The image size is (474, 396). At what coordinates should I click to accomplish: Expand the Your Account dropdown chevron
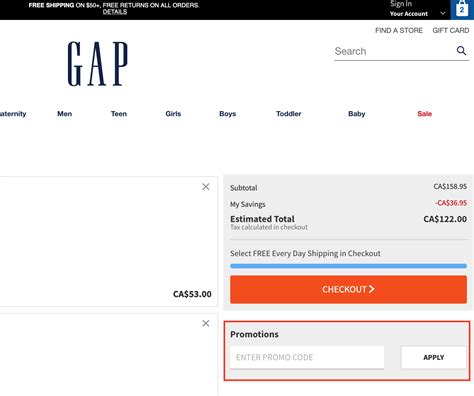pyautogui.click(x=443, y=14)
